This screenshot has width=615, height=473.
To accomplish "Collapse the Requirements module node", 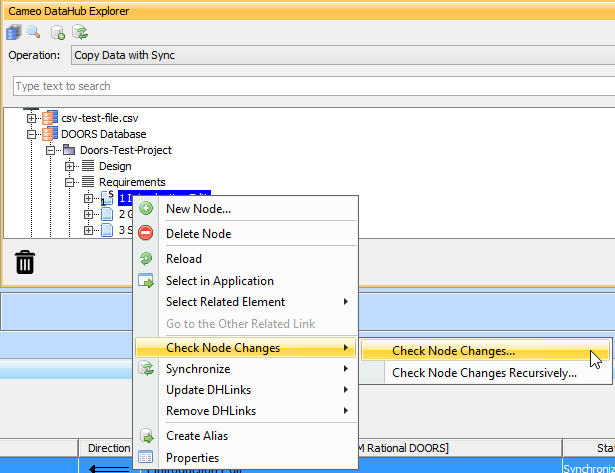I will 70,182.
